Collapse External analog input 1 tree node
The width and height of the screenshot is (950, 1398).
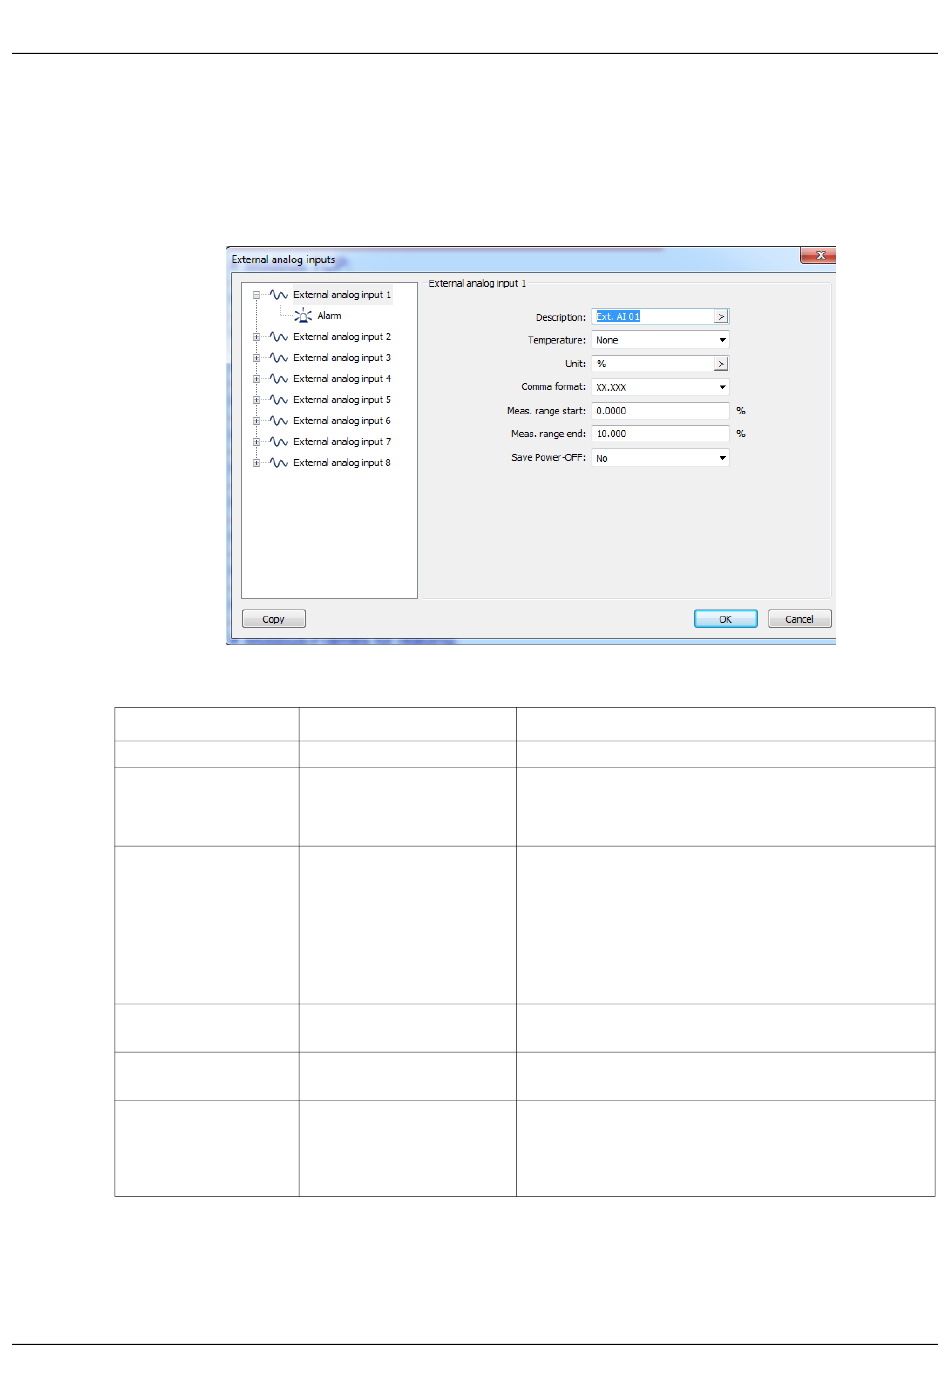click(257, 295)
